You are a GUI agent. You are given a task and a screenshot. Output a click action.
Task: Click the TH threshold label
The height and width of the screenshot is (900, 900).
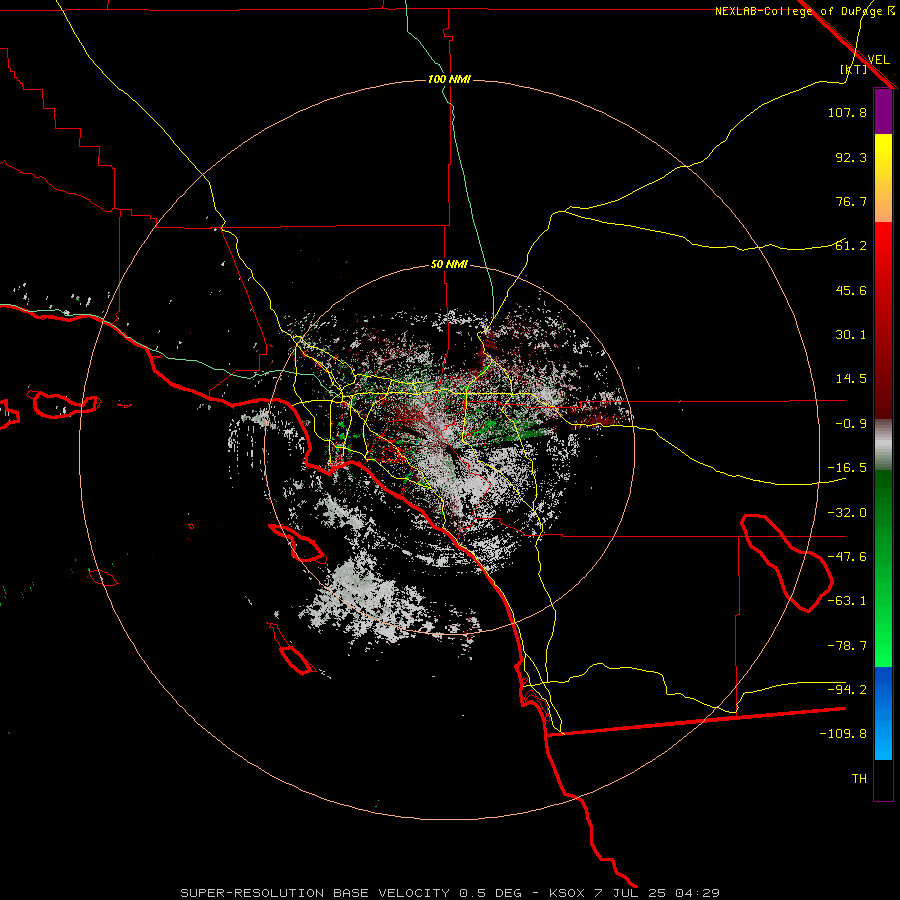[859, 779]
